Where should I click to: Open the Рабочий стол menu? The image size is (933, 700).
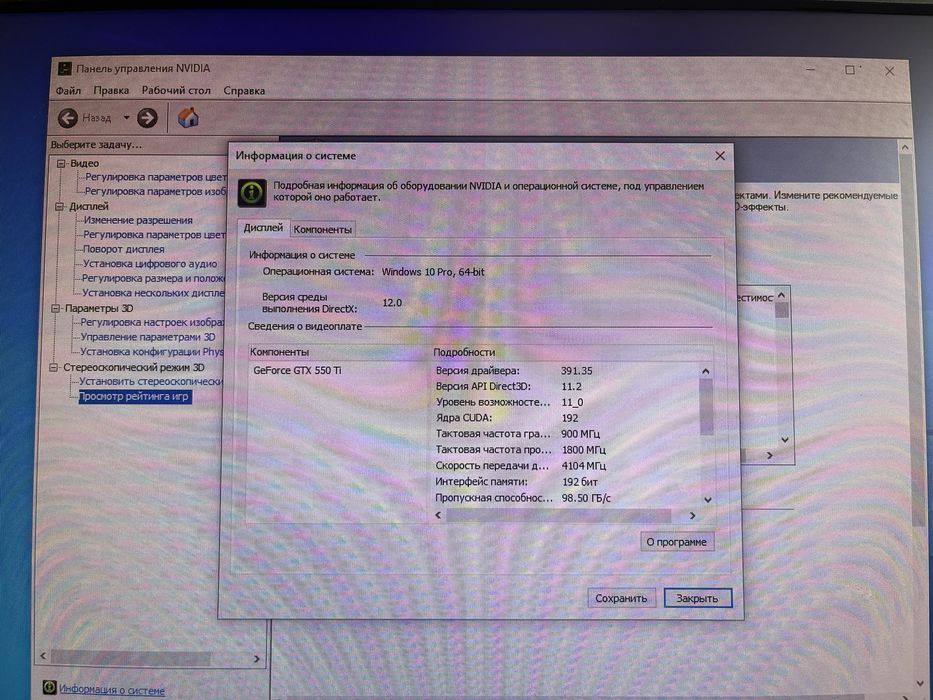point(176,90)
